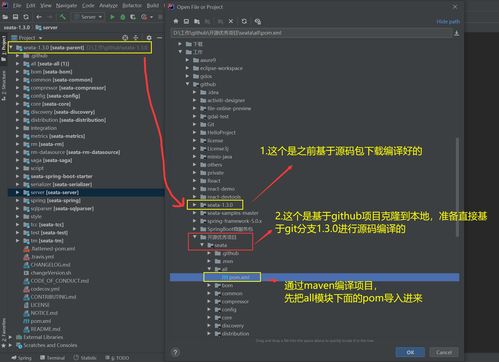The width and height of the screenshot is (499, 362).
Task: Start debugging with the green bug icon
Action: pyautogui.click(x=123, y=17)
